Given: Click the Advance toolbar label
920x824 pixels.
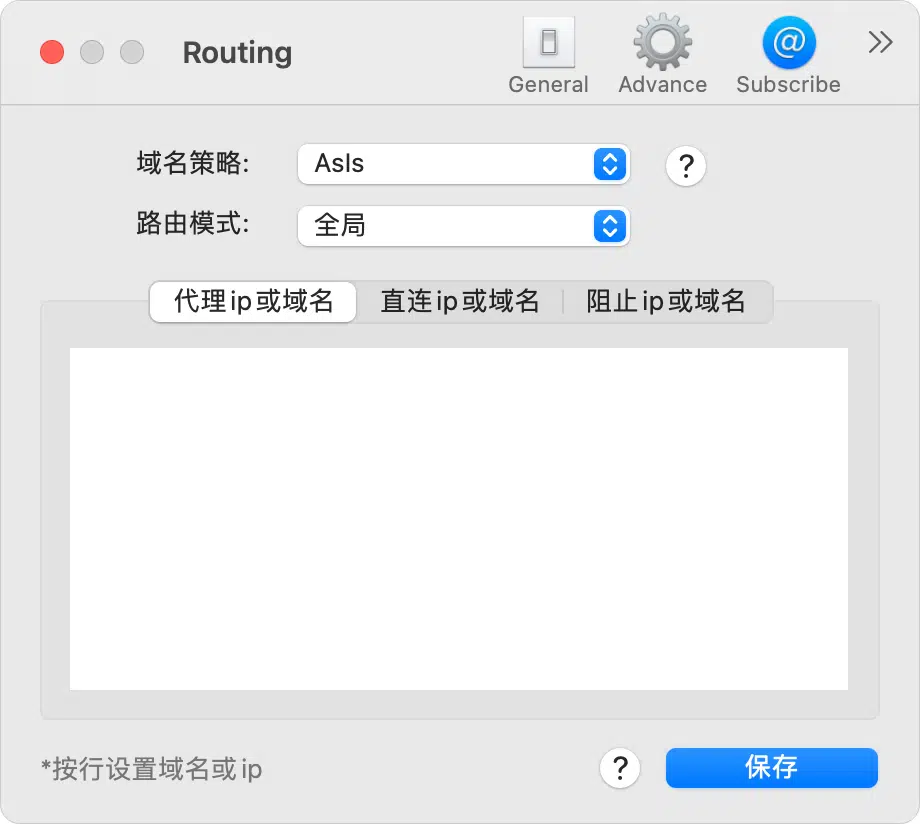Looking at the screenshot, I should (662, 85).
